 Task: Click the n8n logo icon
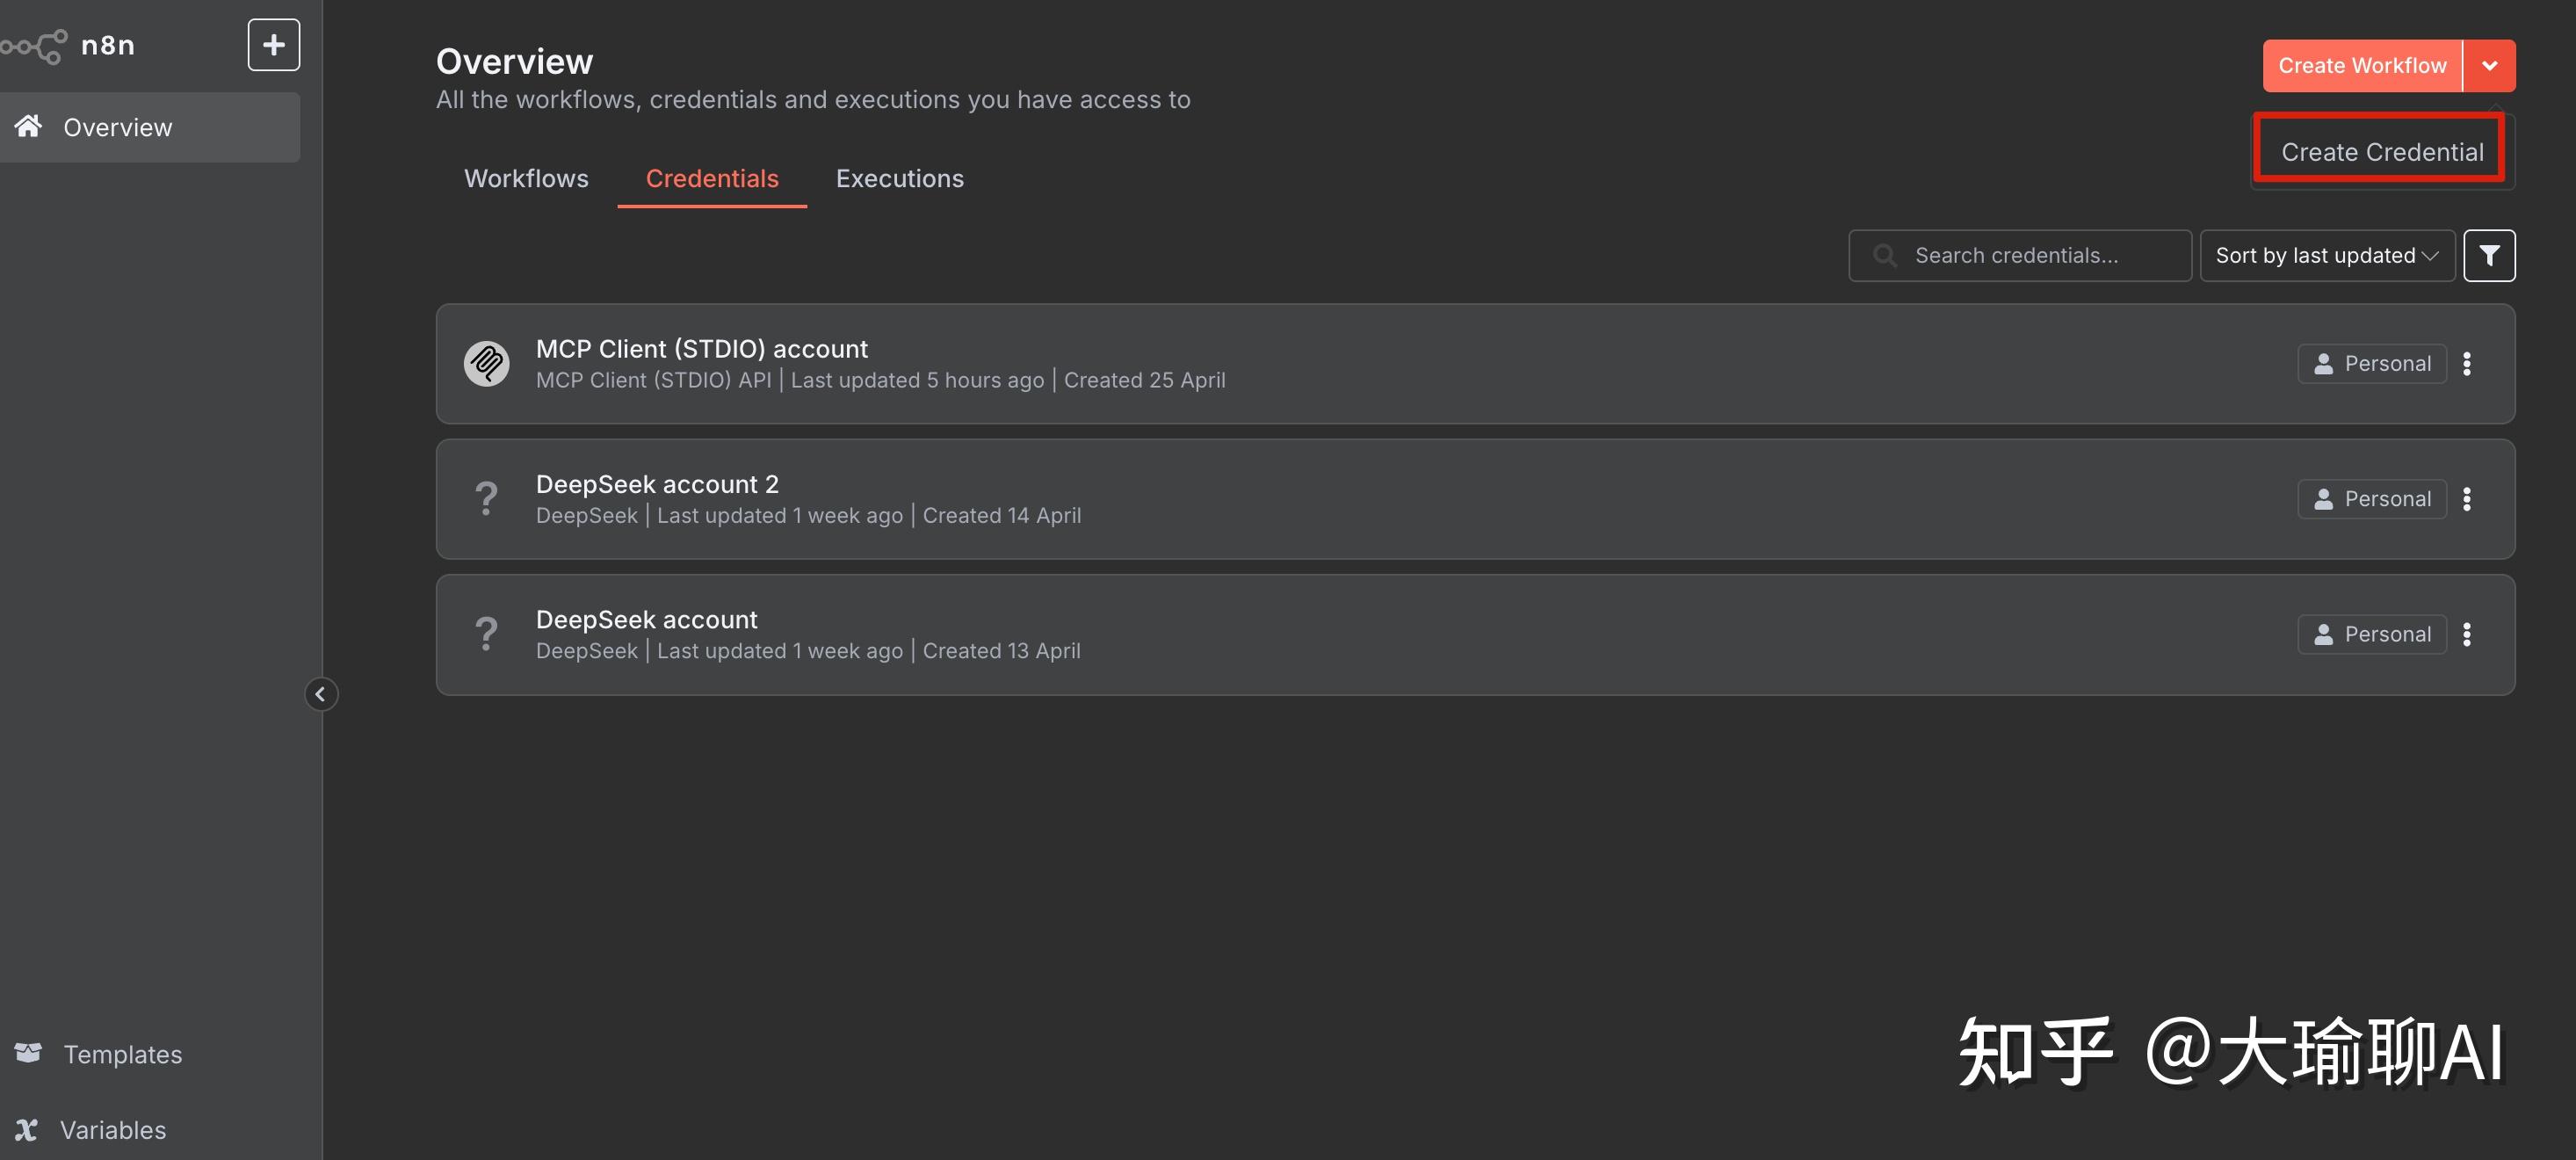(x=34, y=46)
